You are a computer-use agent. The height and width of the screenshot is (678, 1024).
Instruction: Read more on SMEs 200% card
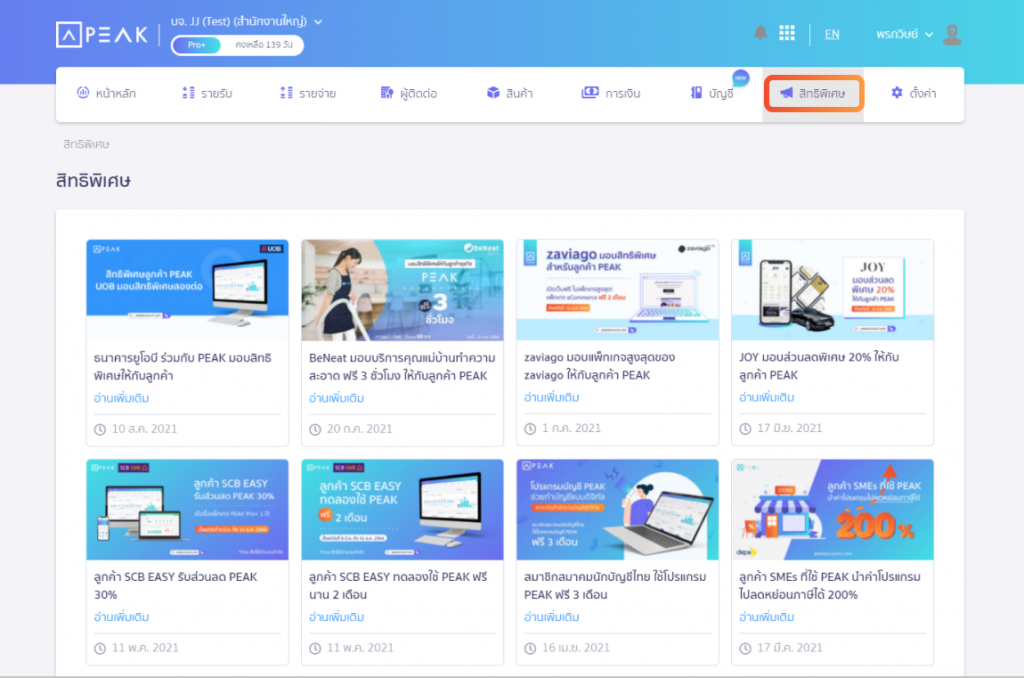click(x=767, y=617)
